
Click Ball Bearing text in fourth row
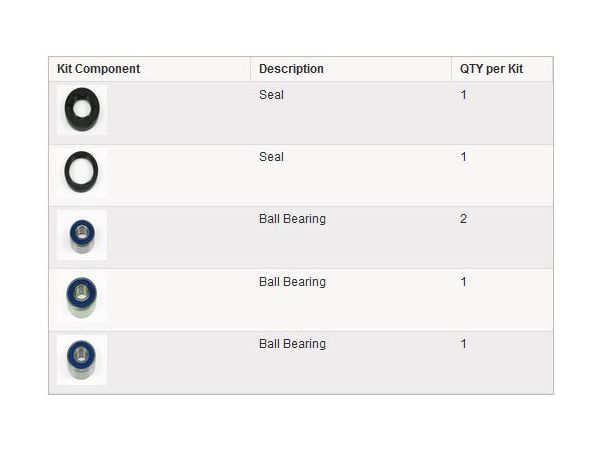pyautogui.click(x=292, y=282)
